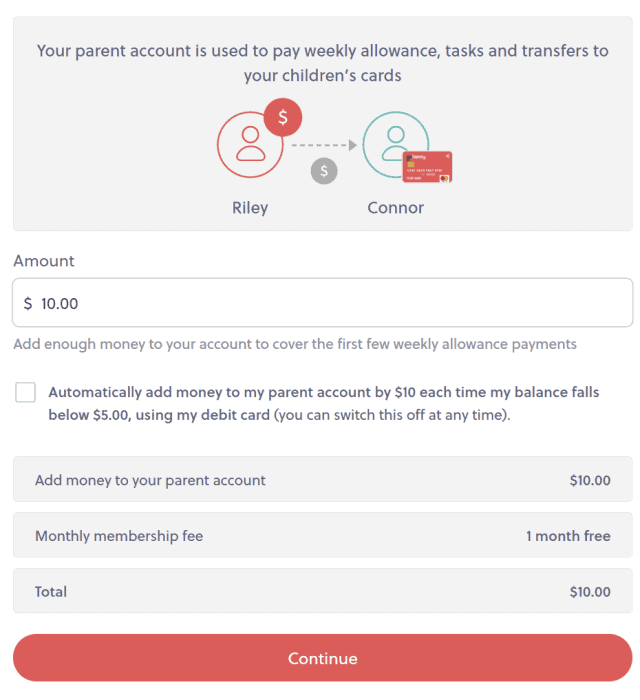
Task: Click the red dollar badge on Riley's avatar
Action: pyautogui.click(x=283, y=118)
